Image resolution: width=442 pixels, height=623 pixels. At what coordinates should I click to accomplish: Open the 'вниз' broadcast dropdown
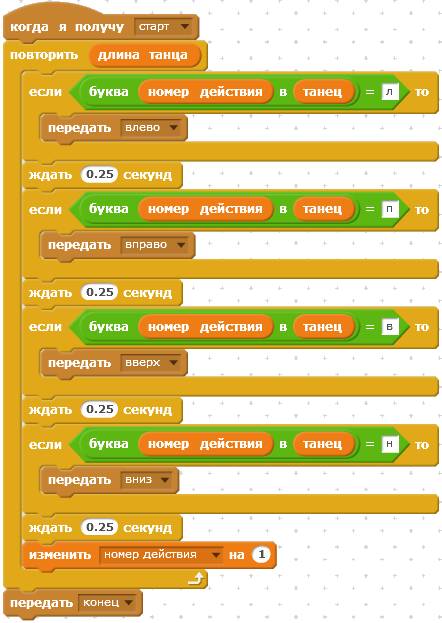pyautogui.click(x=146, y=480)
